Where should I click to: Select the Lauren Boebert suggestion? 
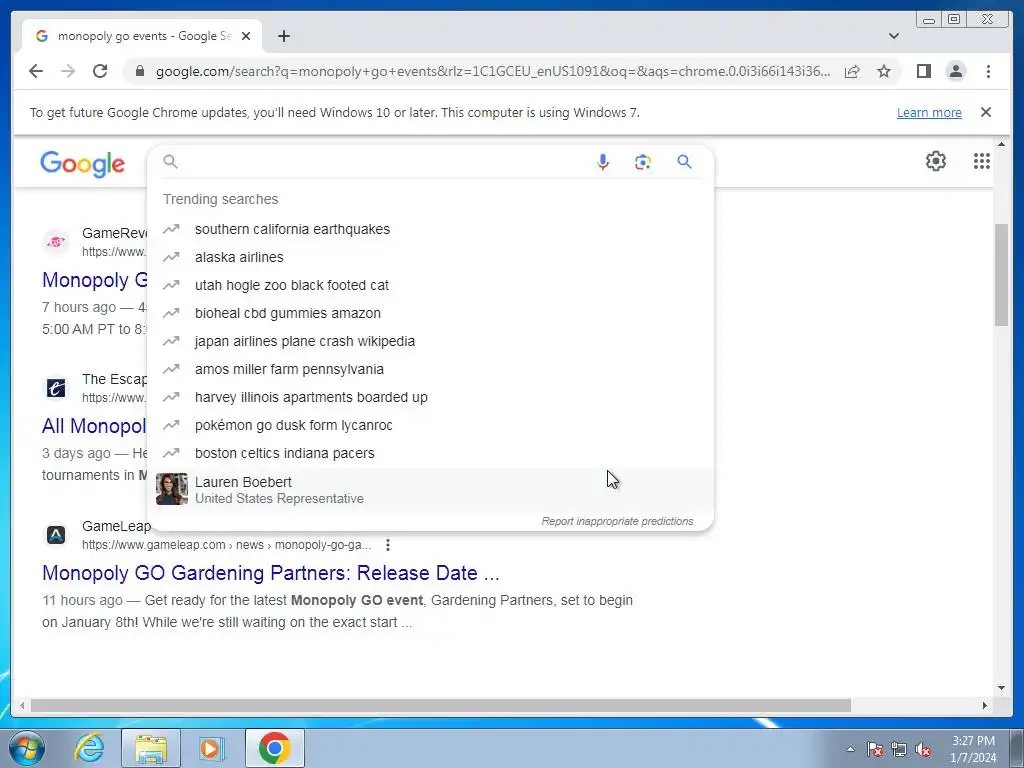pos(431,490)
